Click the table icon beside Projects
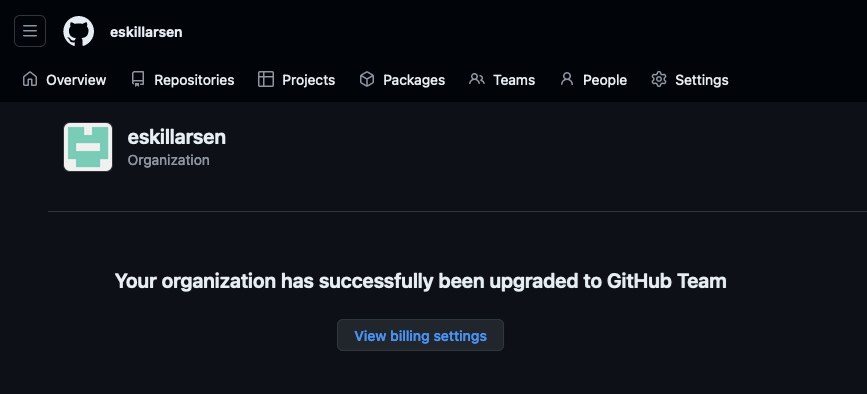The width and height of the screenshot is (867, 394). pos(266,80)
